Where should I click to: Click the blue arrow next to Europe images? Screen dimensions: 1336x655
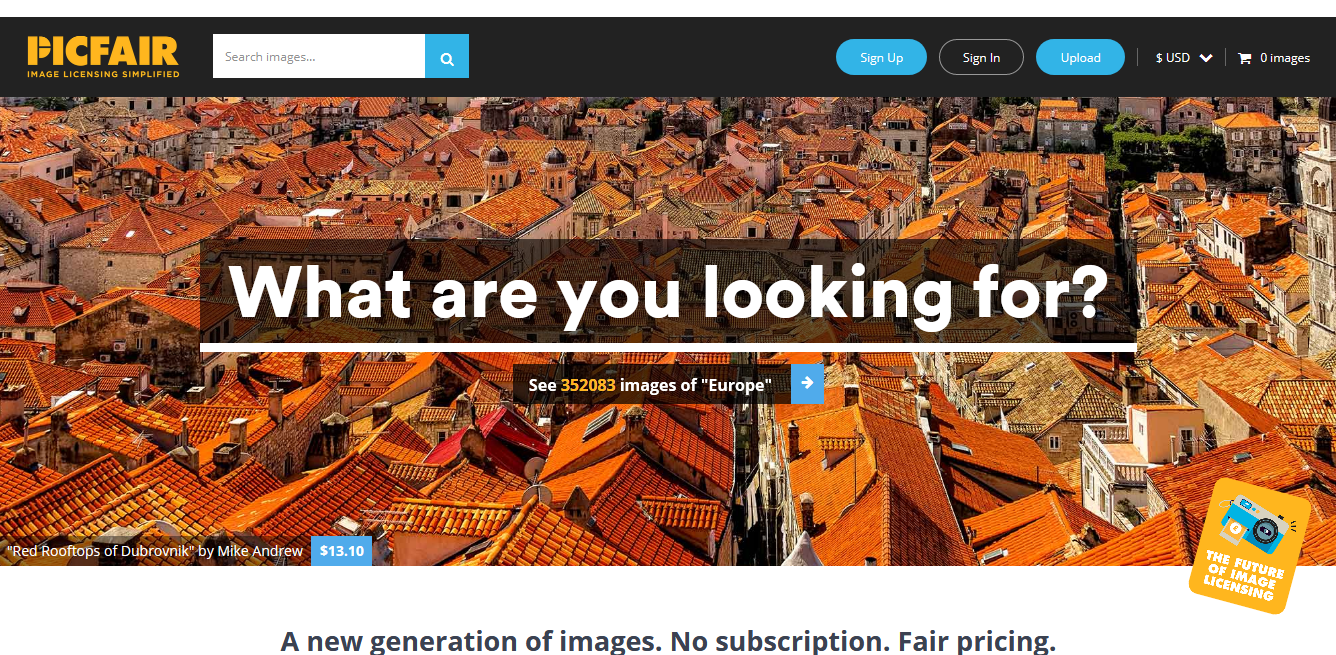[x=807, y=384]
